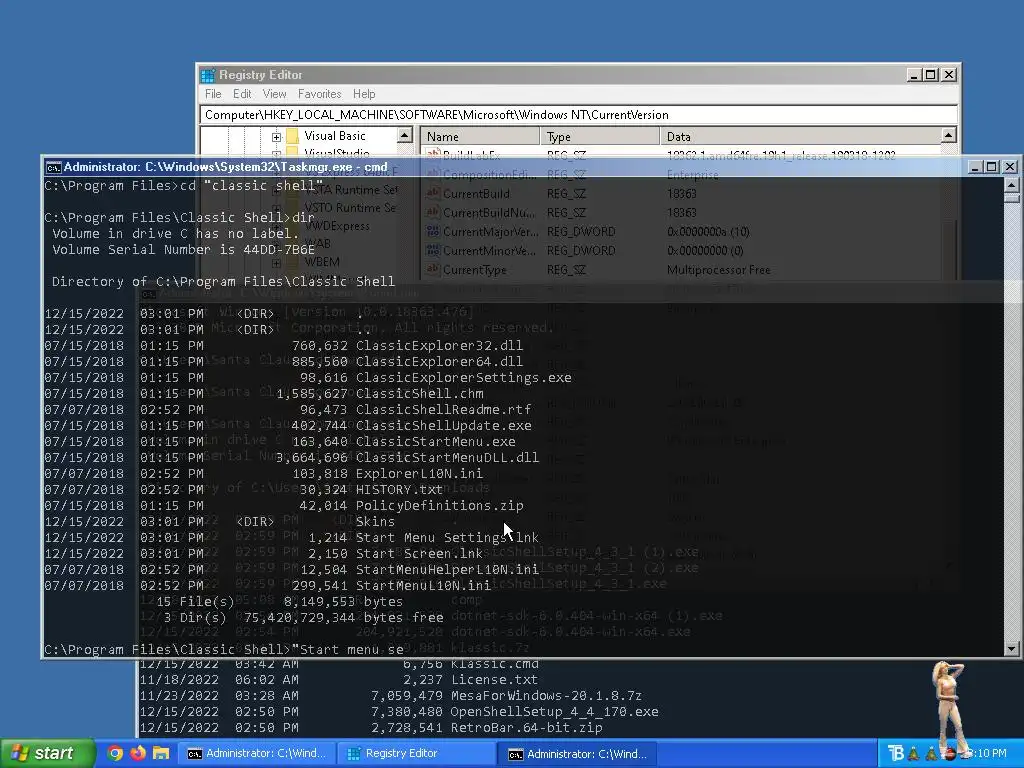Click the Registry Editor address path field
The width and height of the screenshot is (1024, 768).
pyautogui.click(x=579, y=115)
